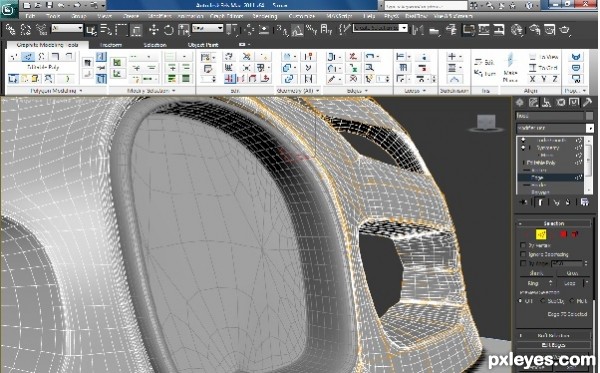
Task: Click the Undo arrow in the quick access toolbar
Action: [61, 5]
